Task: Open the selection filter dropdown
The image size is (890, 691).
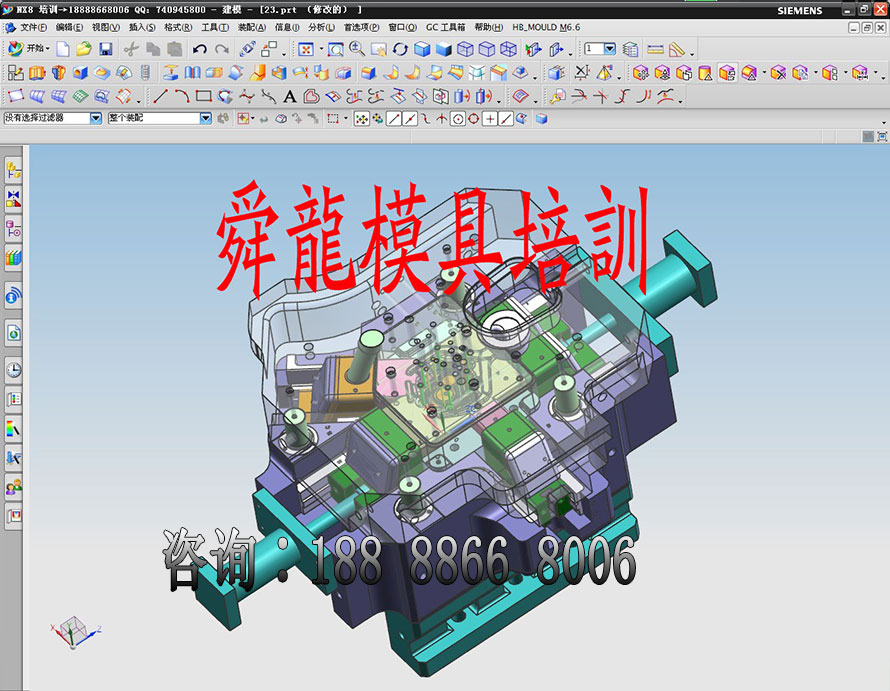Action: click(96, 118)
